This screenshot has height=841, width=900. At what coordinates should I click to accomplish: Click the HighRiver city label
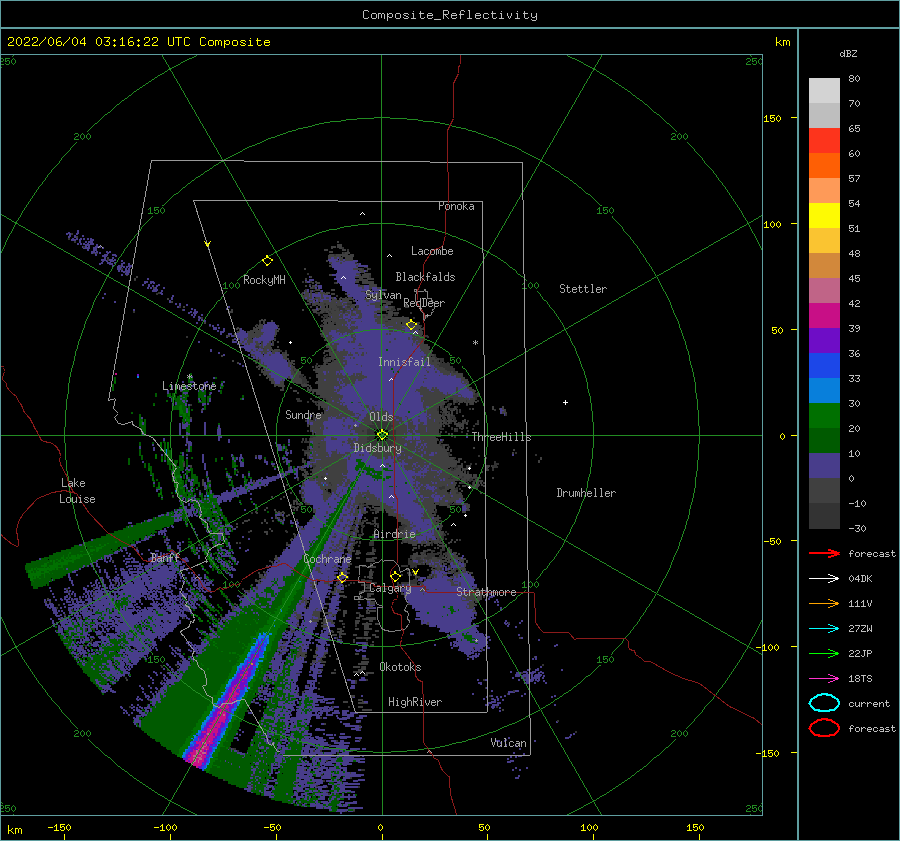[415, 702]
